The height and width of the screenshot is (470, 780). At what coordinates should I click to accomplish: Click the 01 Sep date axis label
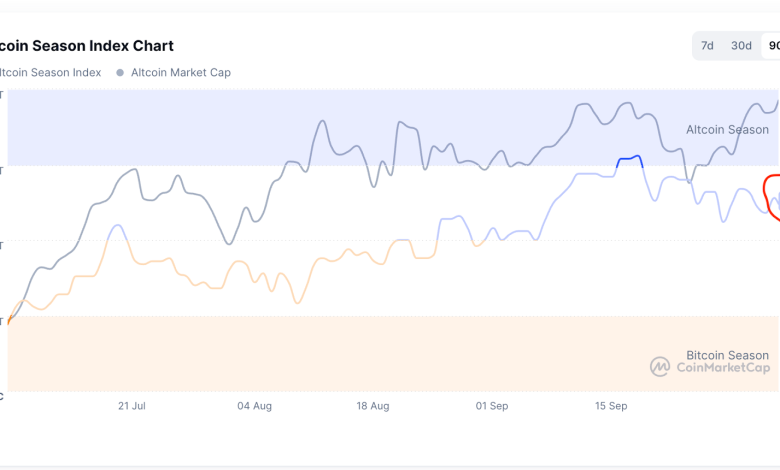(492, 406)
